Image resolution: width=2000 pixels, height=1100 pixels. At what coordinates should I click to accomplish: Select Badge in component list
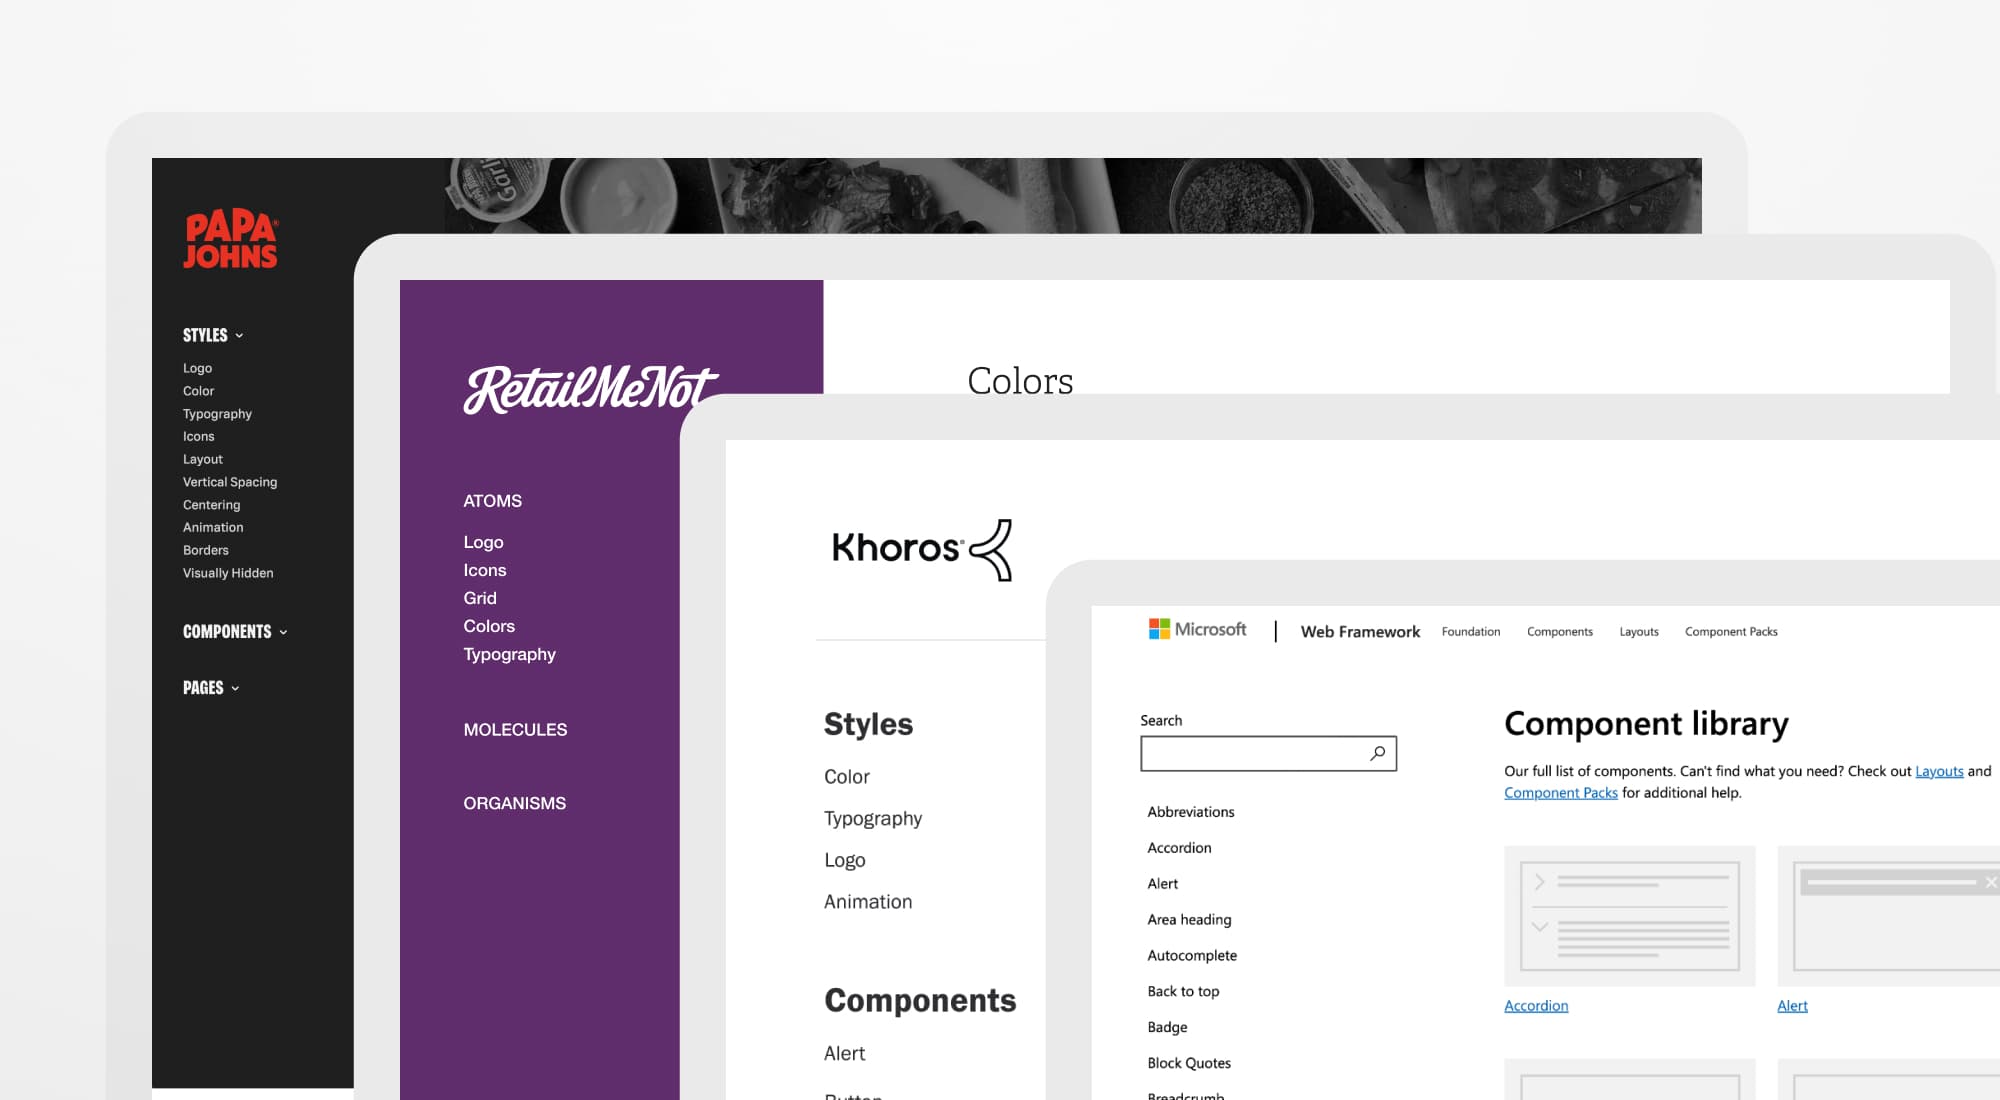point(1167,1028)
